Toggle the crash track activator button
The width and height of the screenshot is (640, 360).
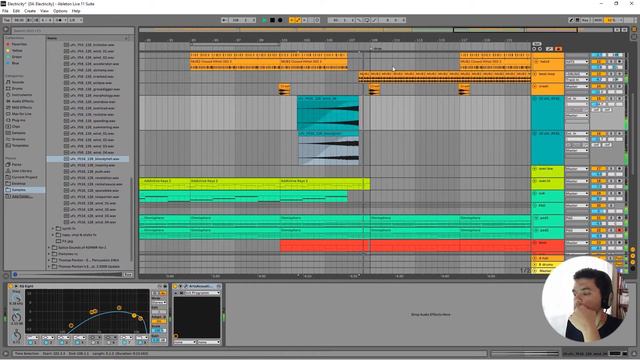pos(598,87)
